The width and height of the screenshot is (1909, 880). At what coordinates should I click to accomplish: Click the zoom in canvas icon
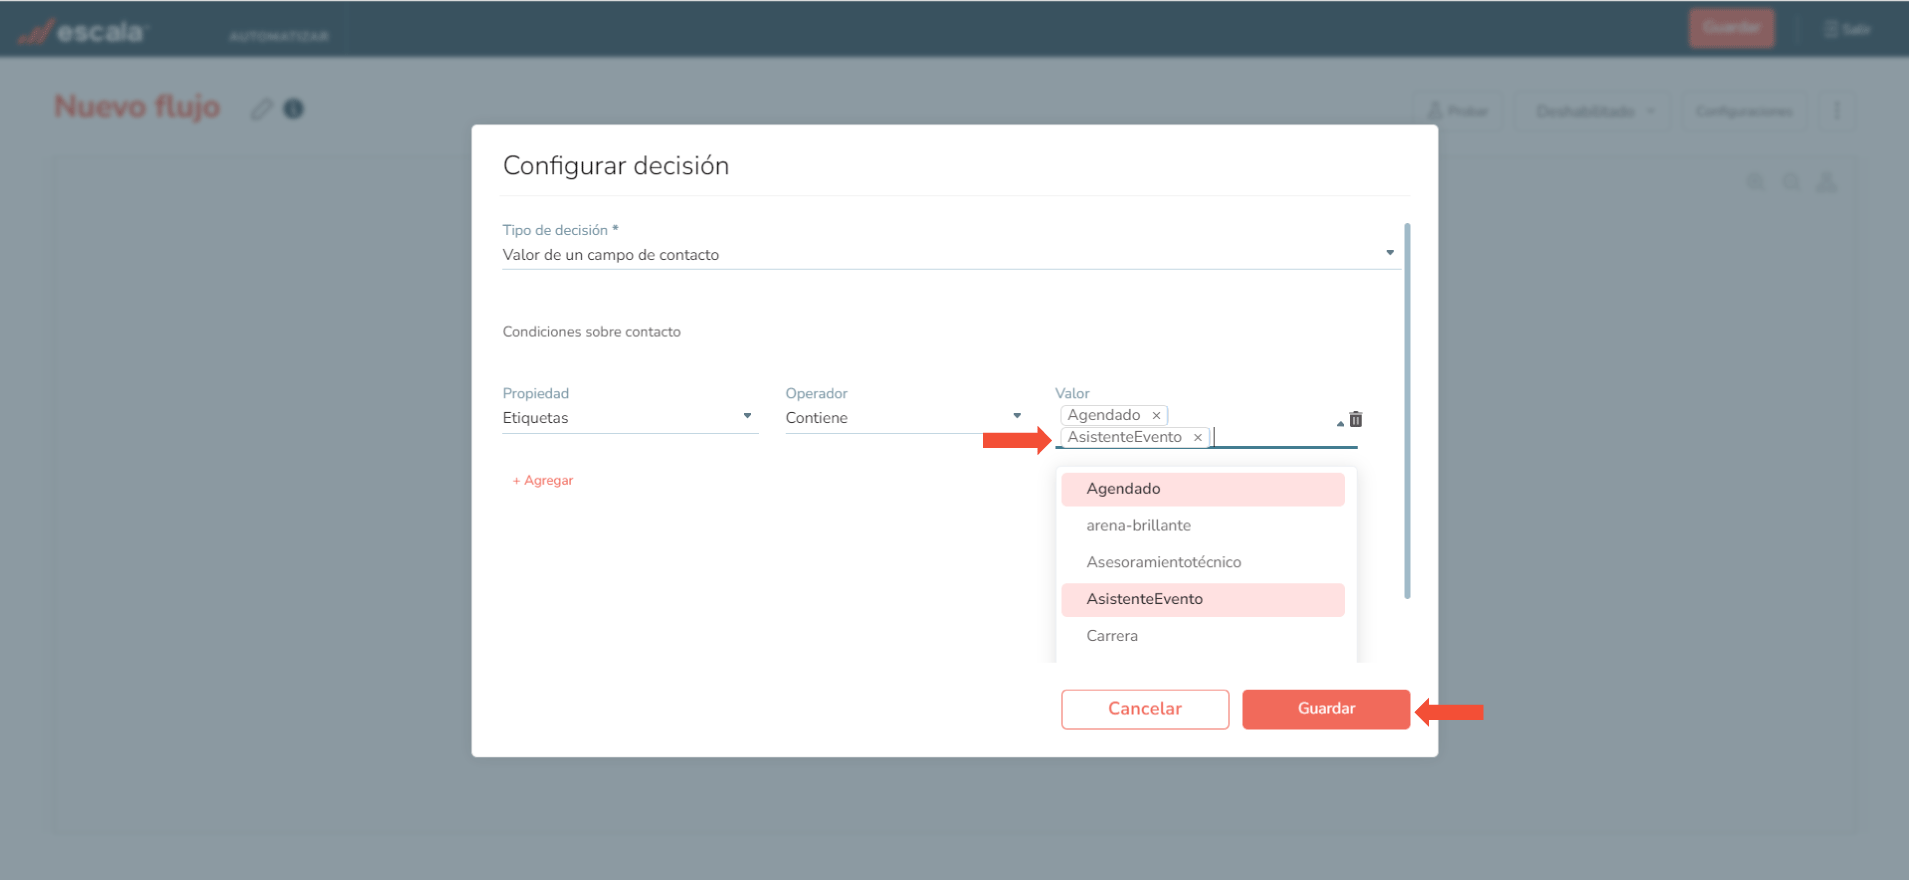tap(1755, 182)
